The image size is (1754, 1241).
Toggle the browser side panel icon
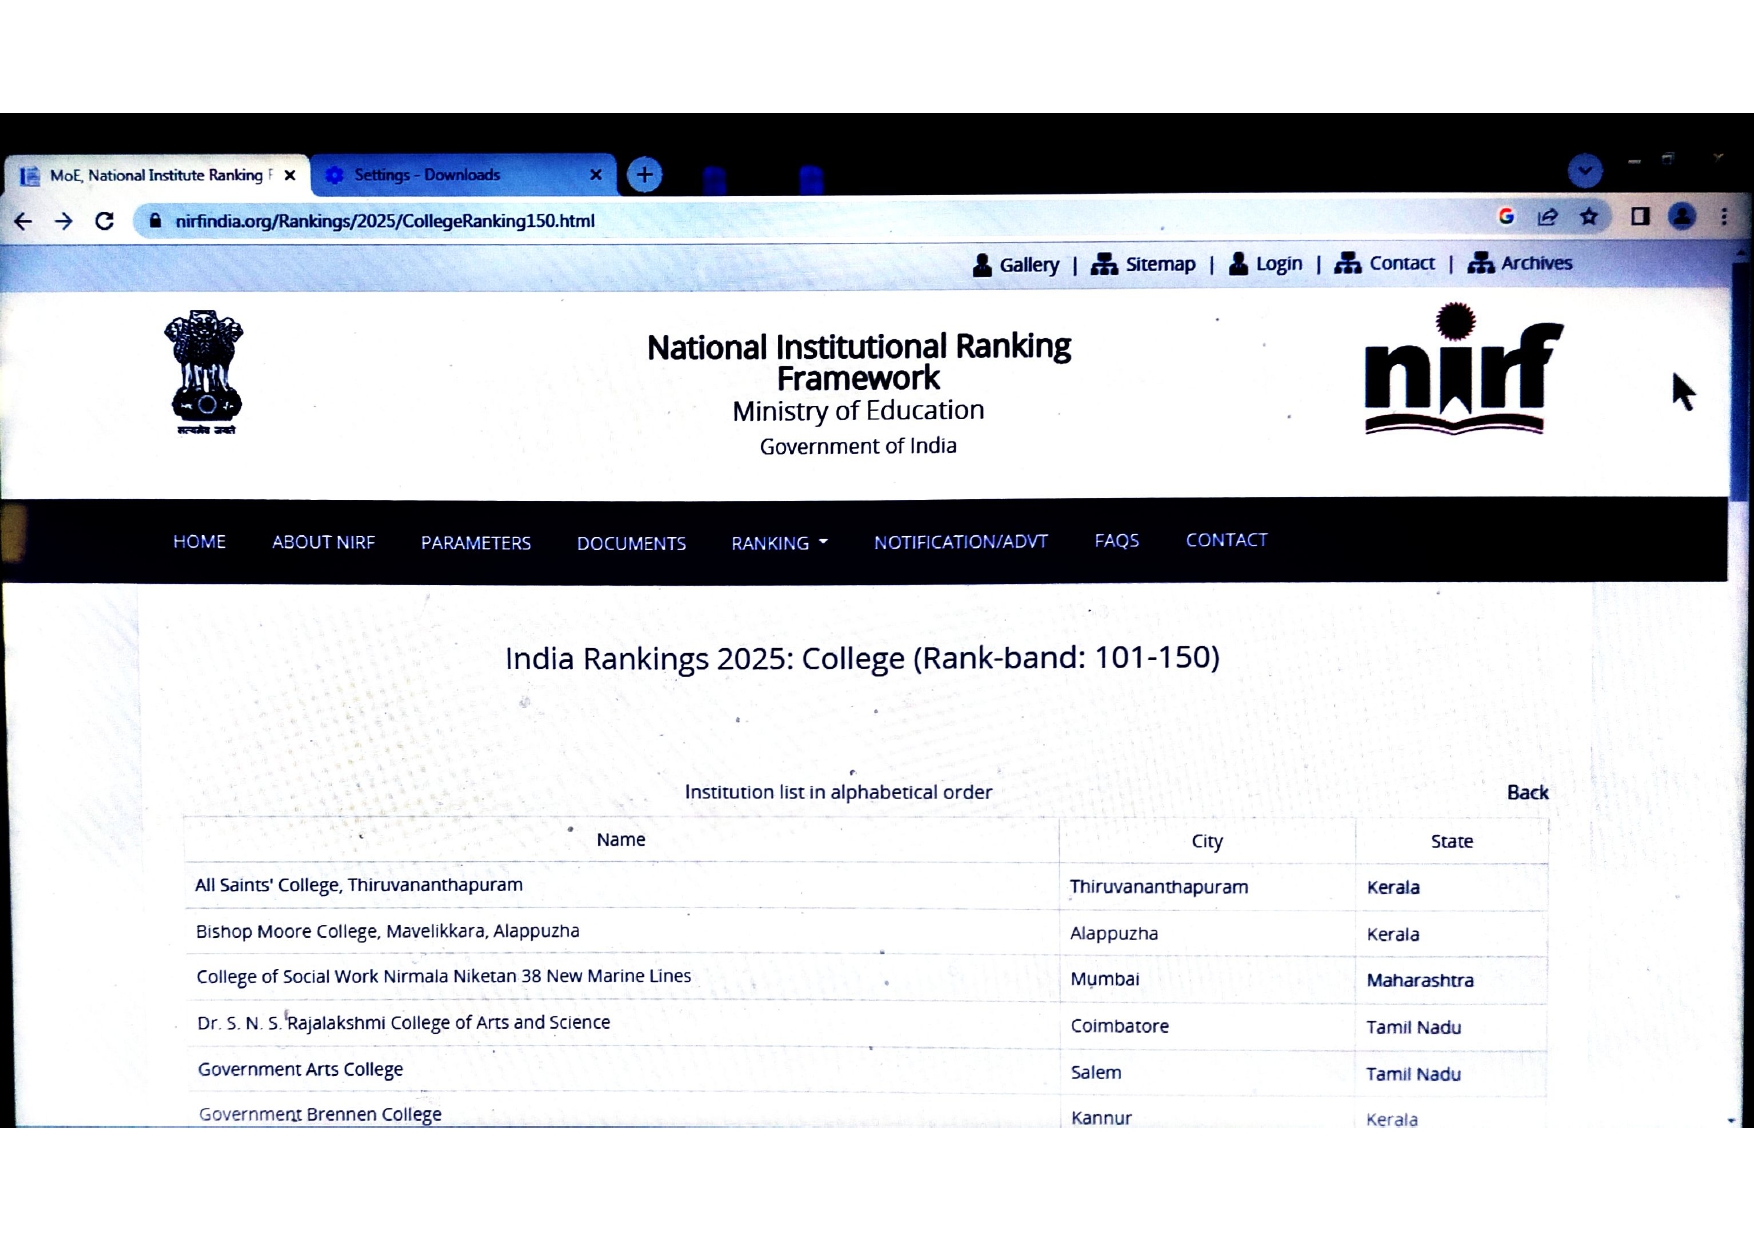1640,216
